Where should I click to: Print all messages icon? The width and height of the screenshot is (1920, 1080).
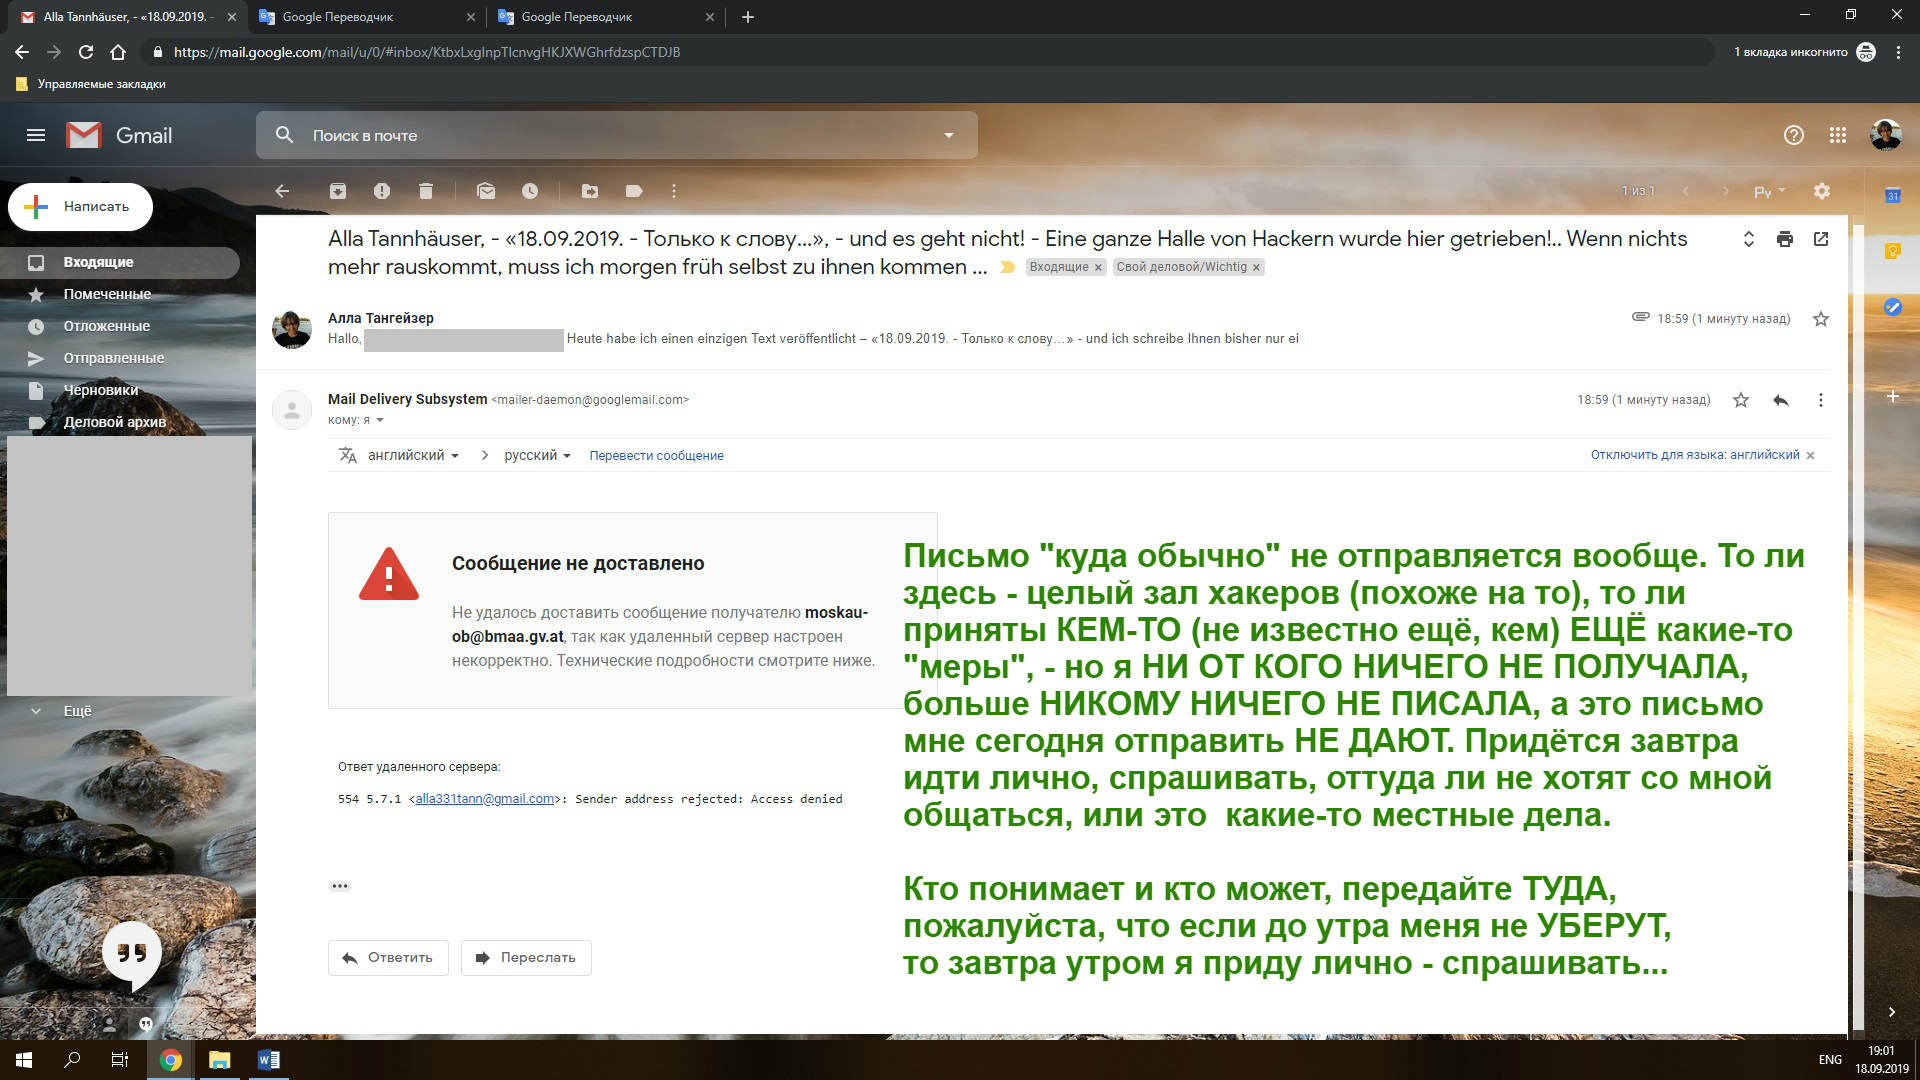(x=1785, y=239)
